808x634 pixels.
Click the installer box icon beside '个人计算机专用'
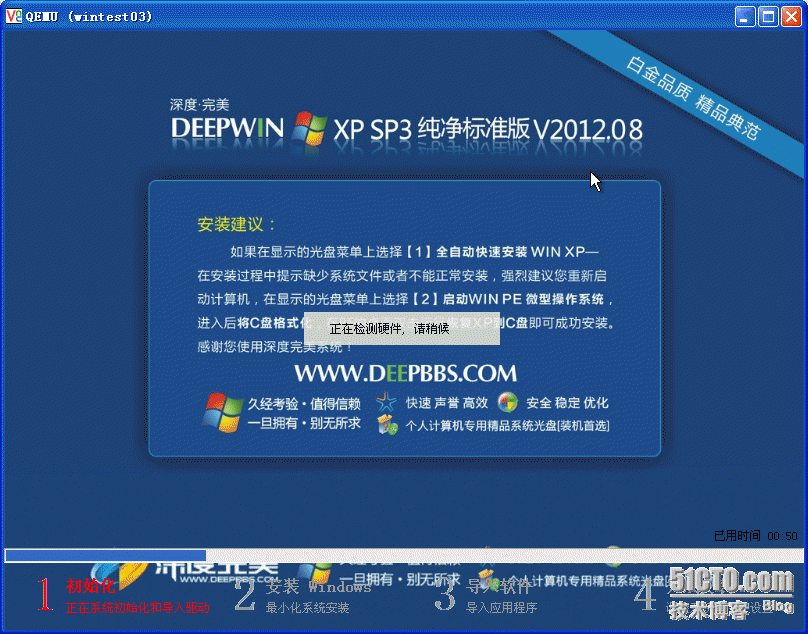(388, 425)
